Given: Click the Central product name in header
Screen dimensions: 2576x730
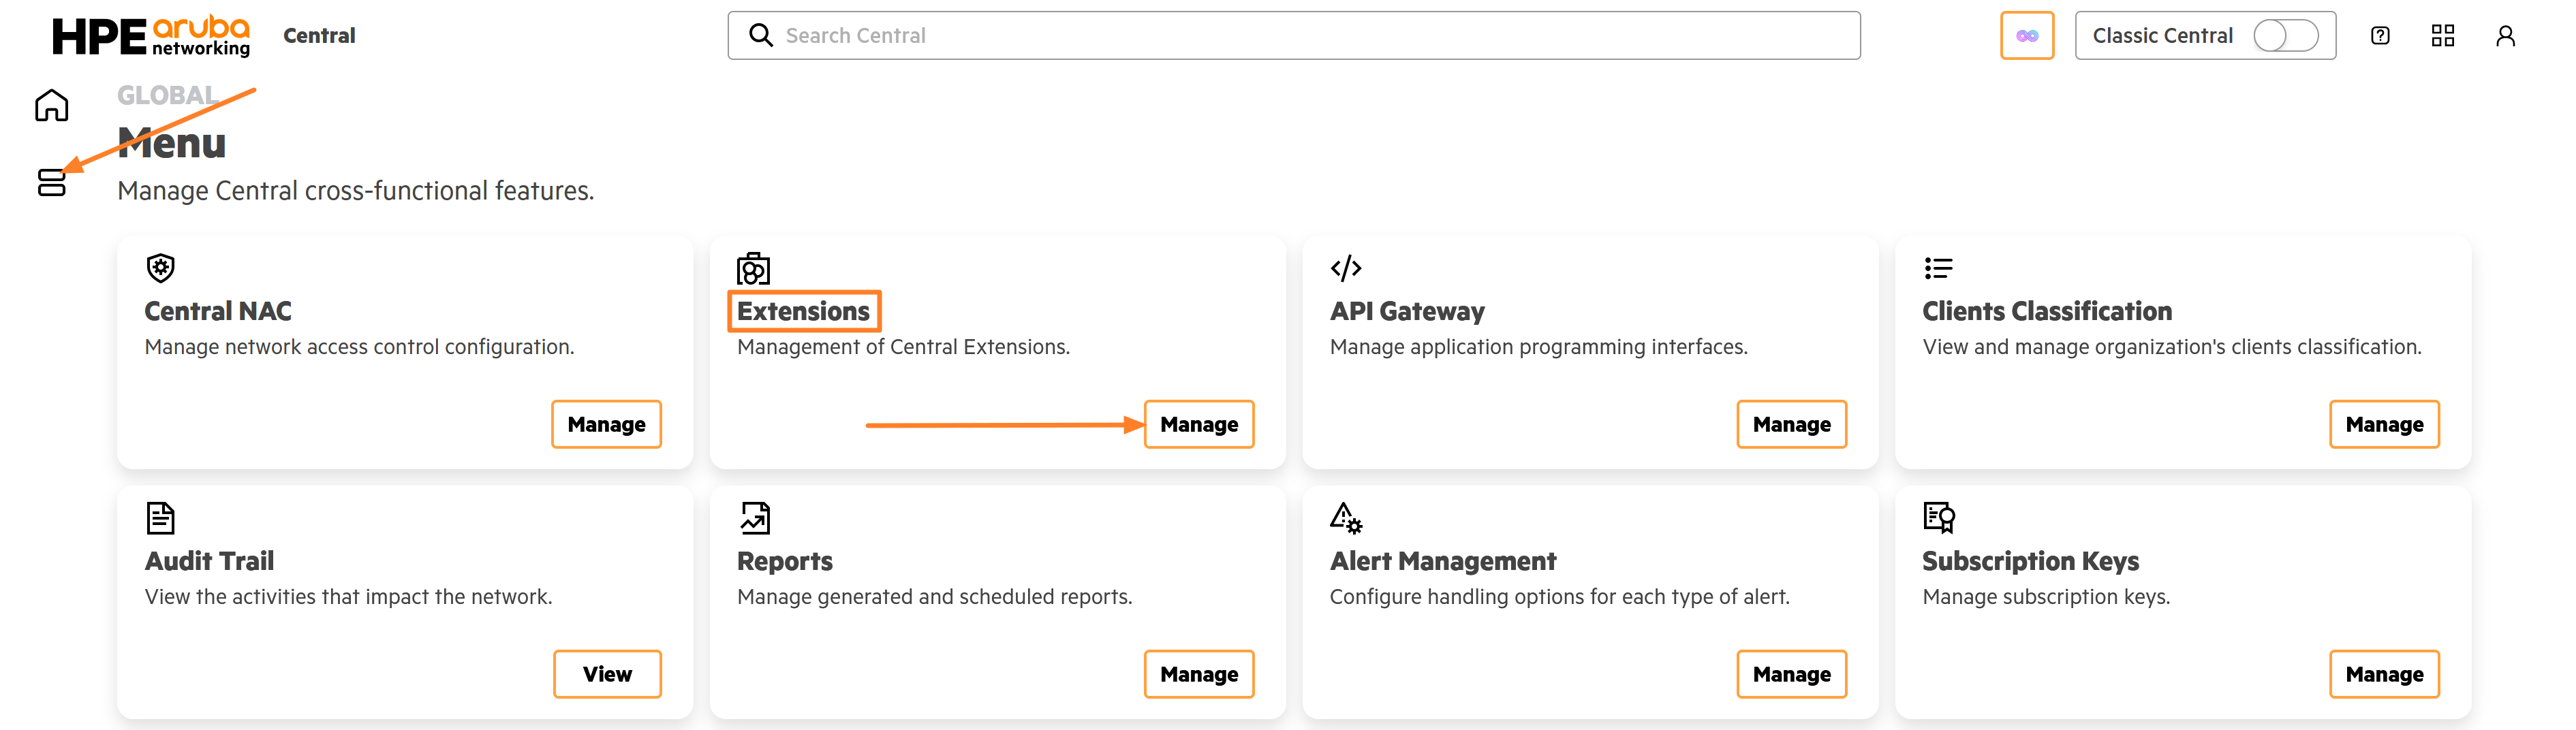Looking at the screenshot, I should click(x=319, y=36).
